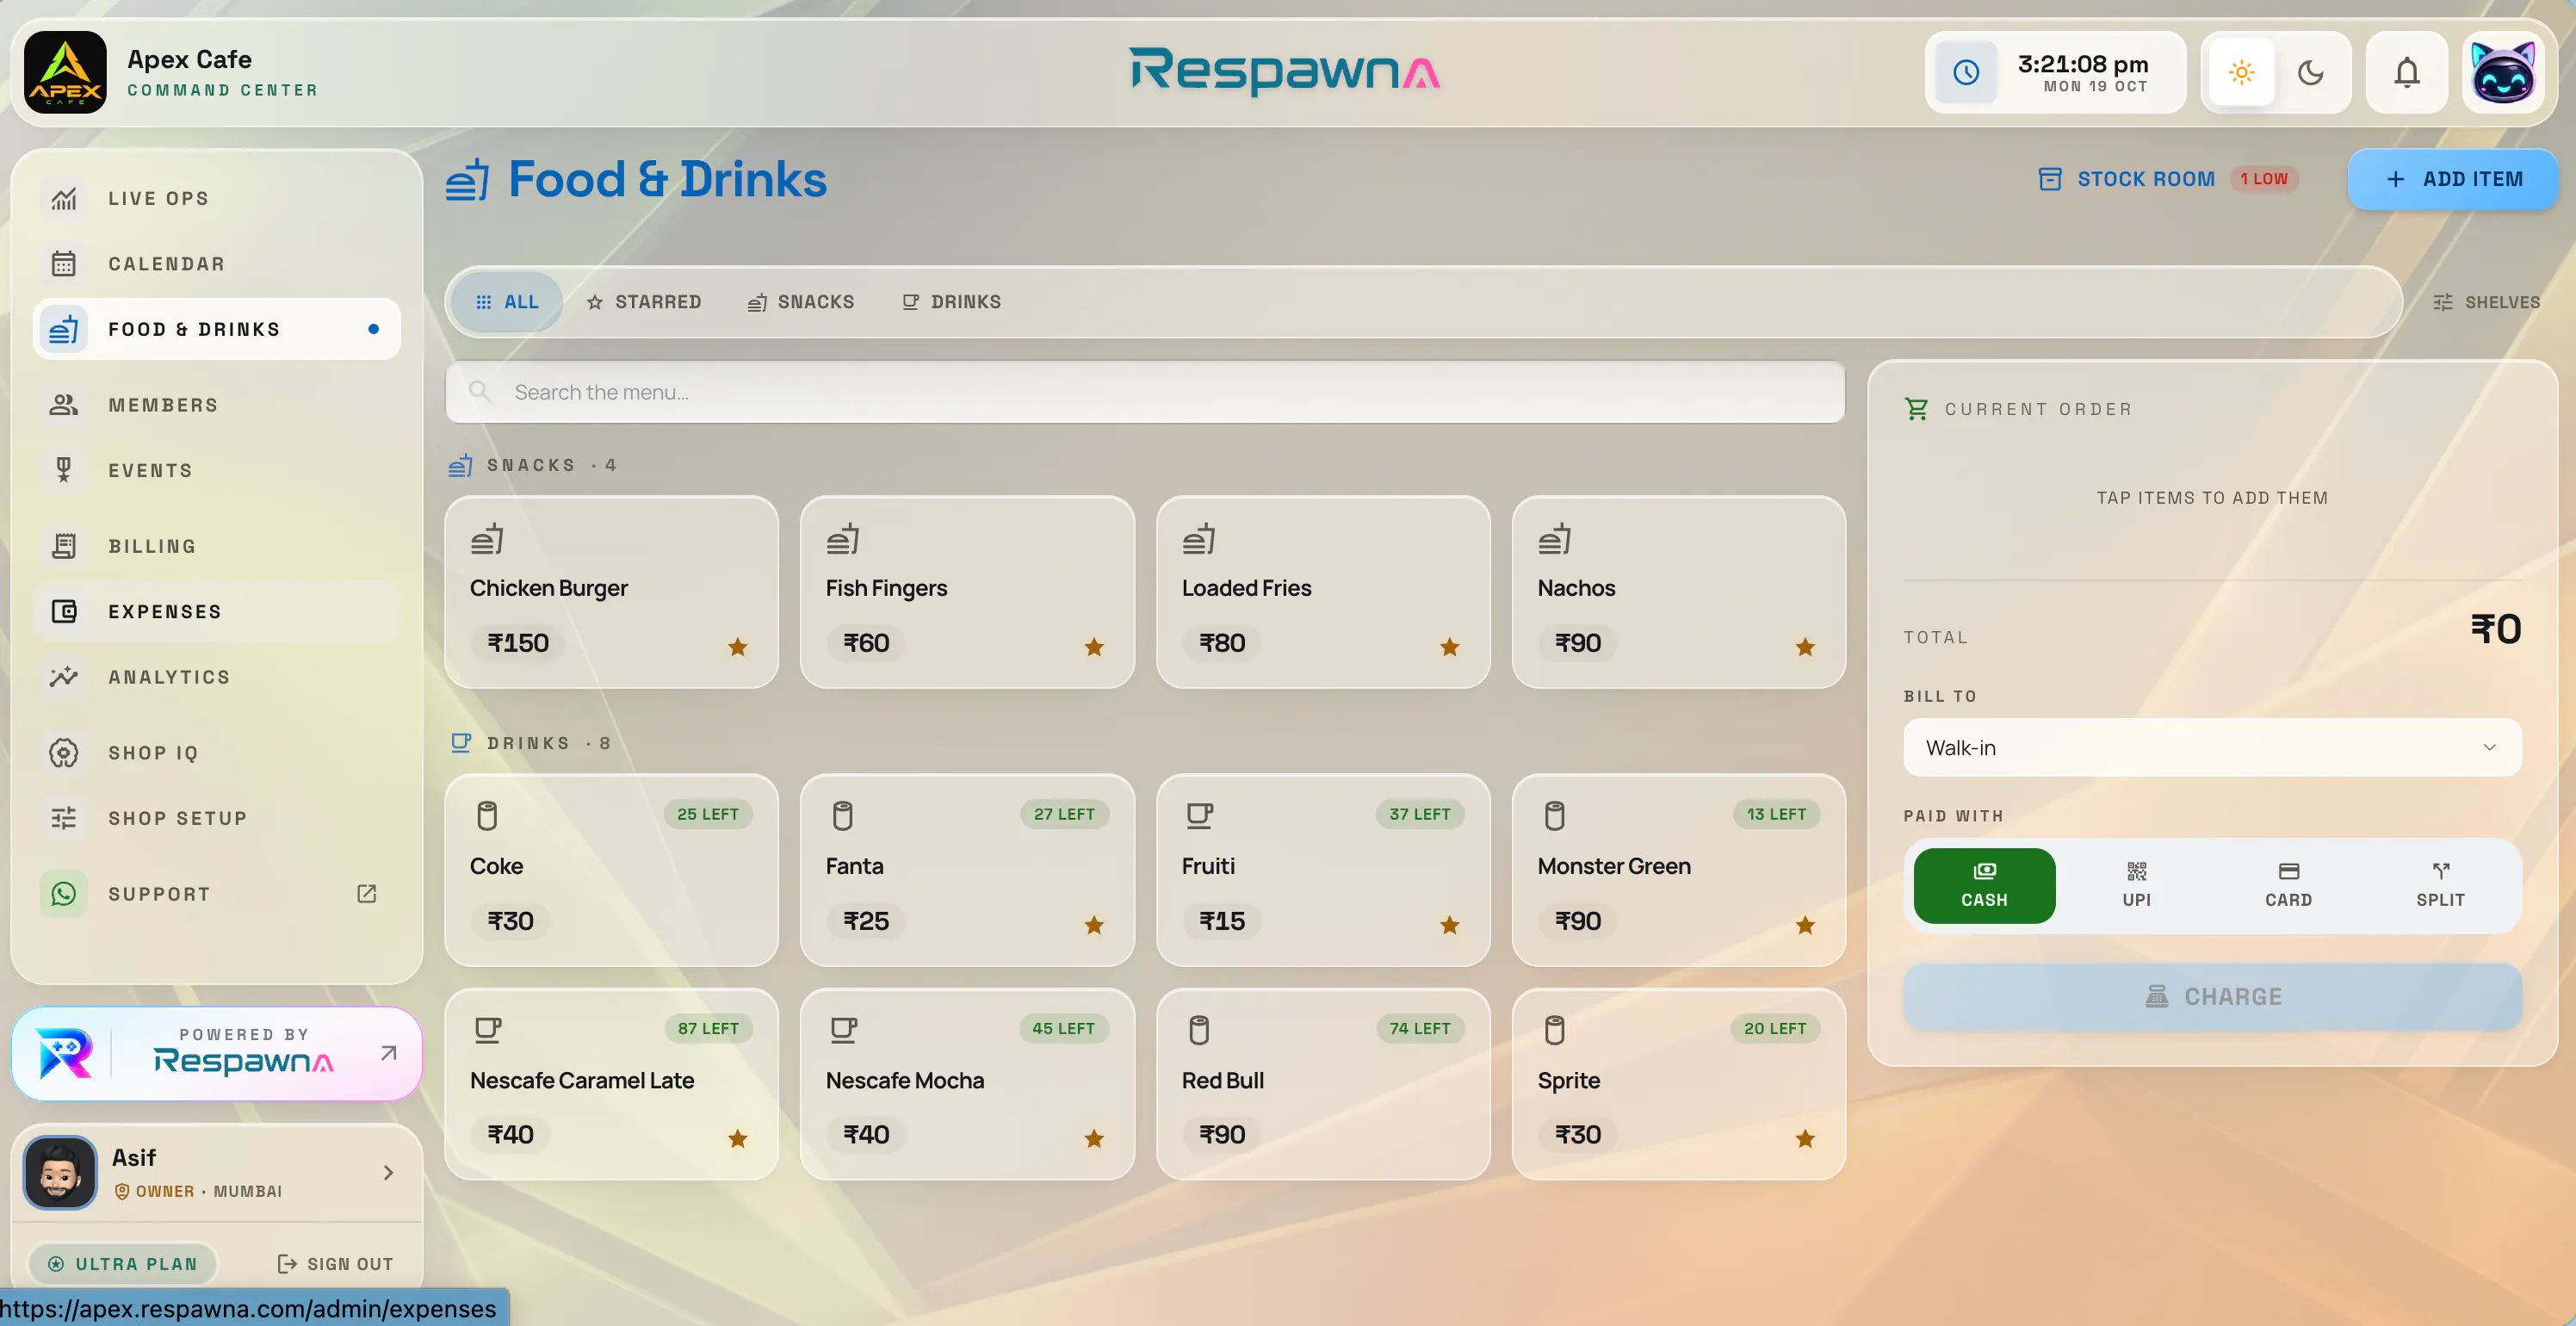This screenshot has height=1326, width=2576.
Task: Click the Analytics chart icon
Action: click(64, 677)
